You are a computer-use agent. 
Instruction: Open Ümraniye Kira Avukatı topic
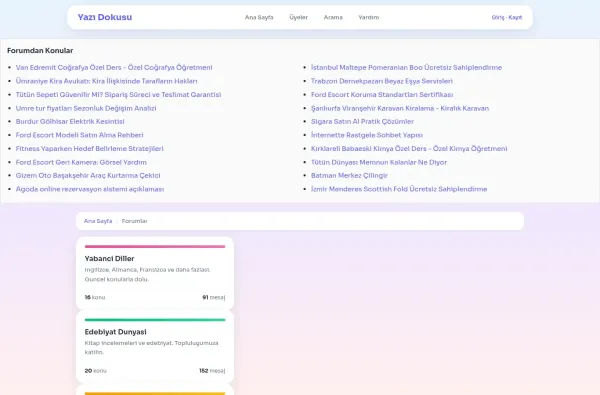pyautogui.click(x=106, y=81)
